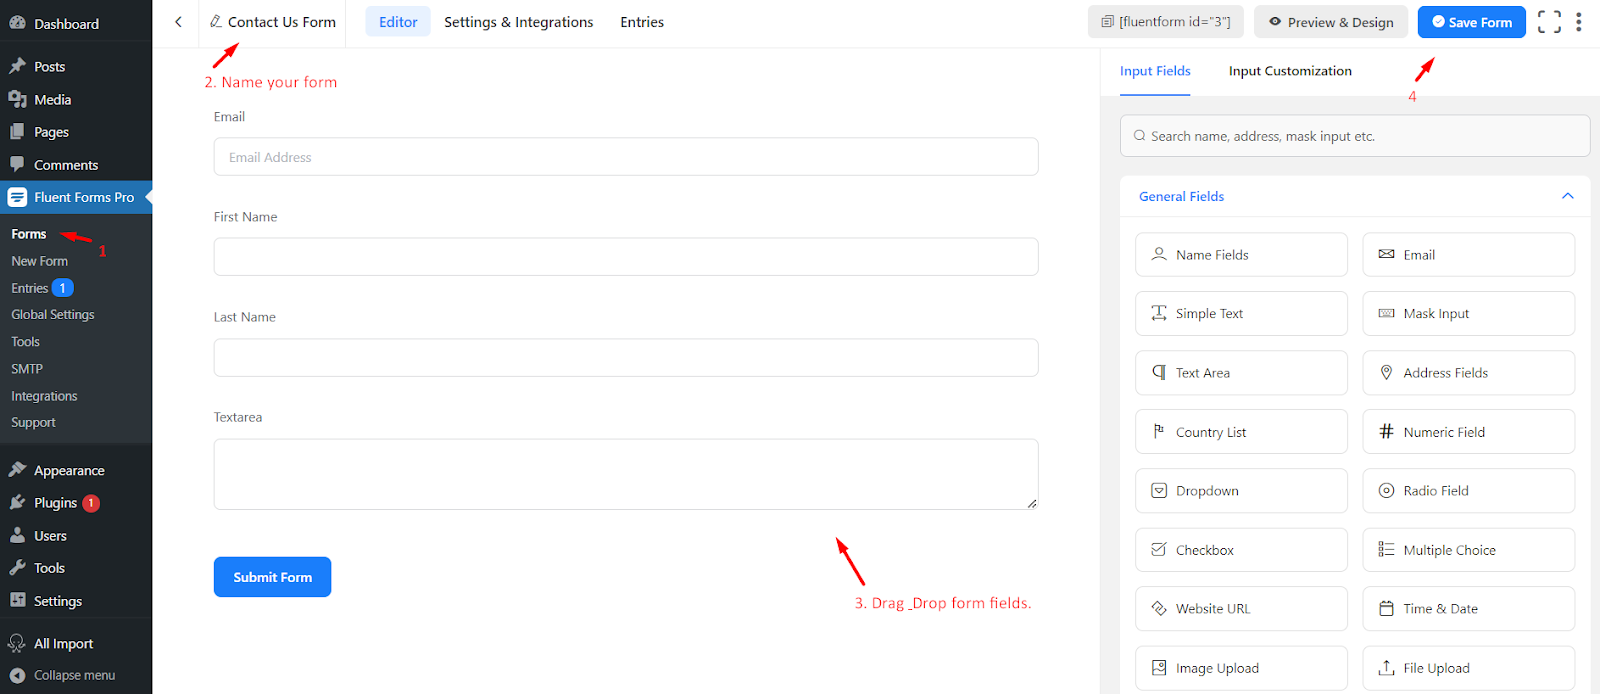Click the field search box
Image resolution: width=1600 pixels, height=694 pixels.
[x=1355, y=136]
